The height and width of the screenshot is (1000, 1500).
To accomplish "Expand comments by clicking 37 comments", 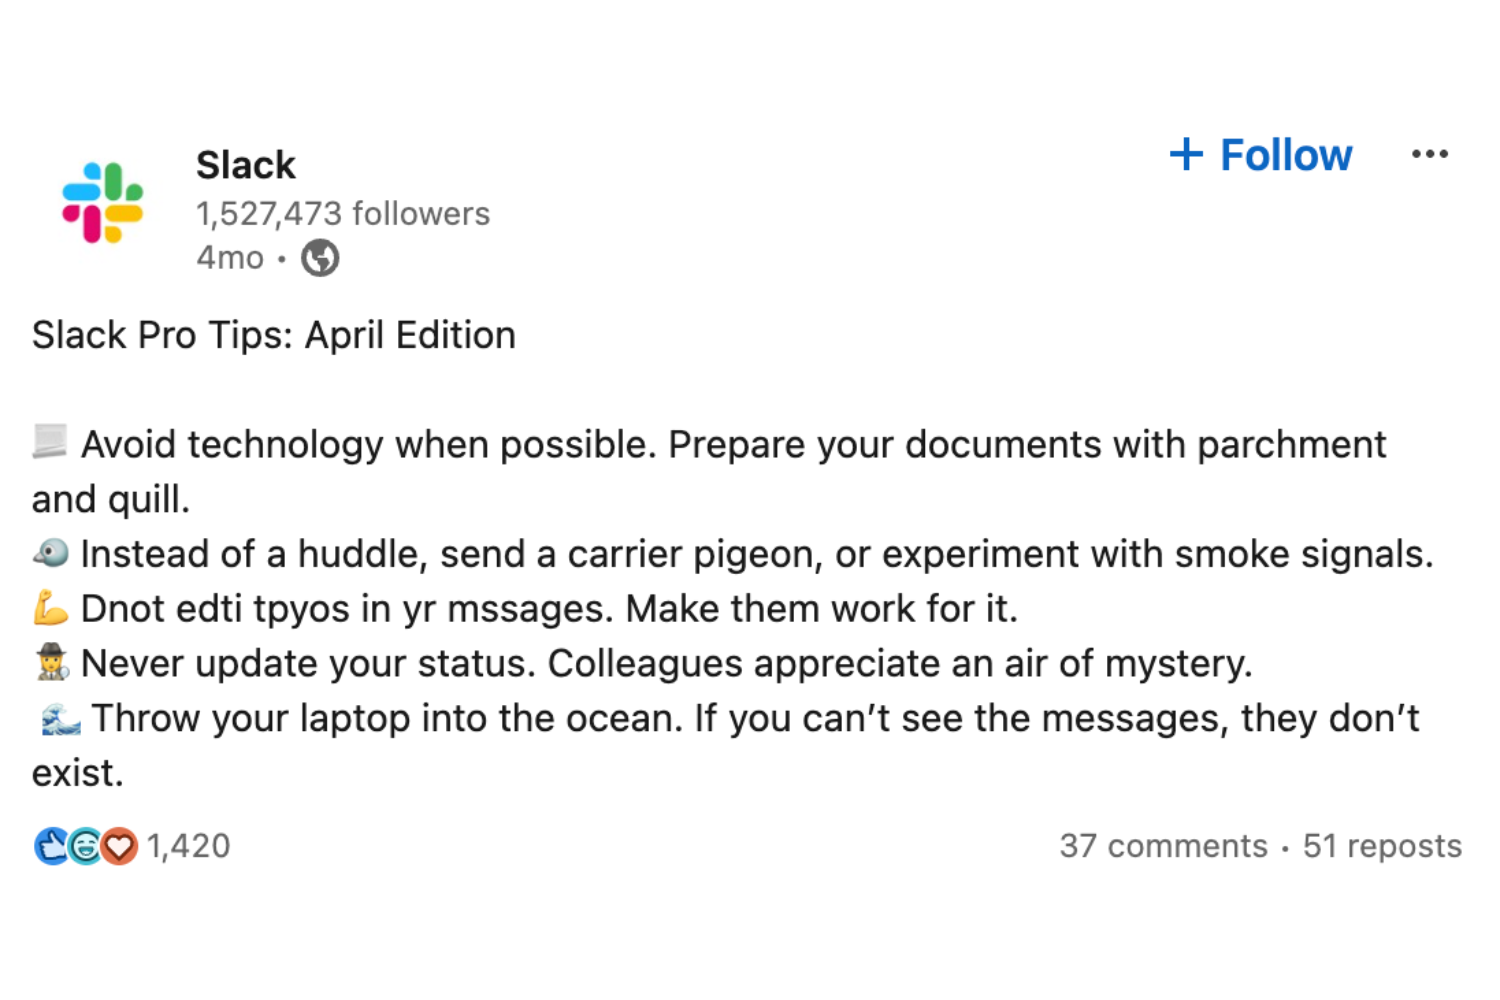I will pos(1162,845).
